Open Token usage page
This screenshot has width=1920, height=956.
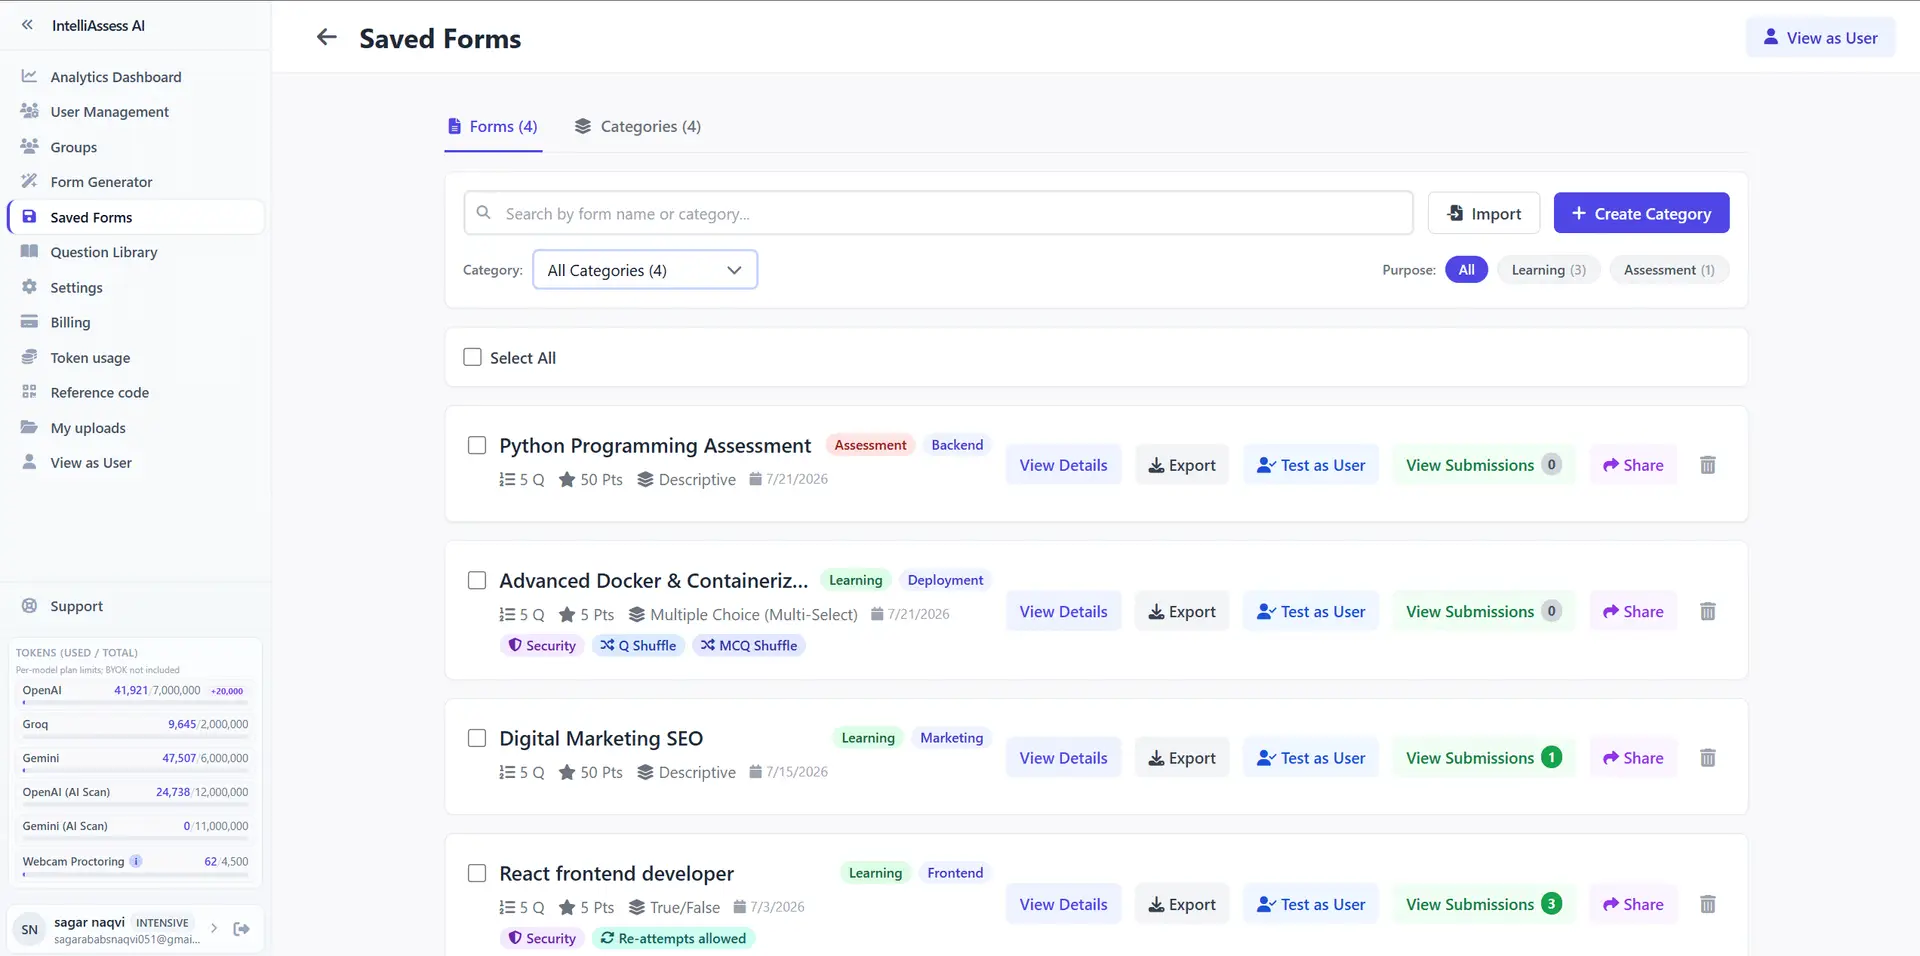click(x=135, y=358)
